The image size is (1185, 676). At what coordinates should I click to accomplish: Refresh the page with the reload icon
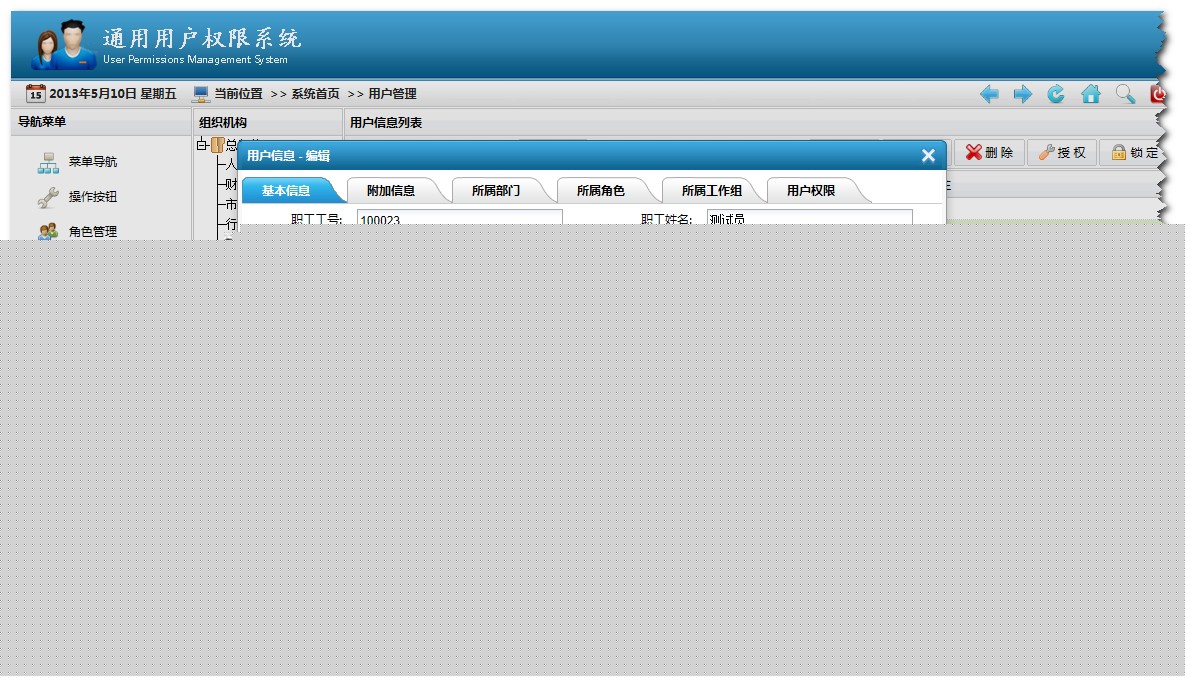coord(1056,93)
